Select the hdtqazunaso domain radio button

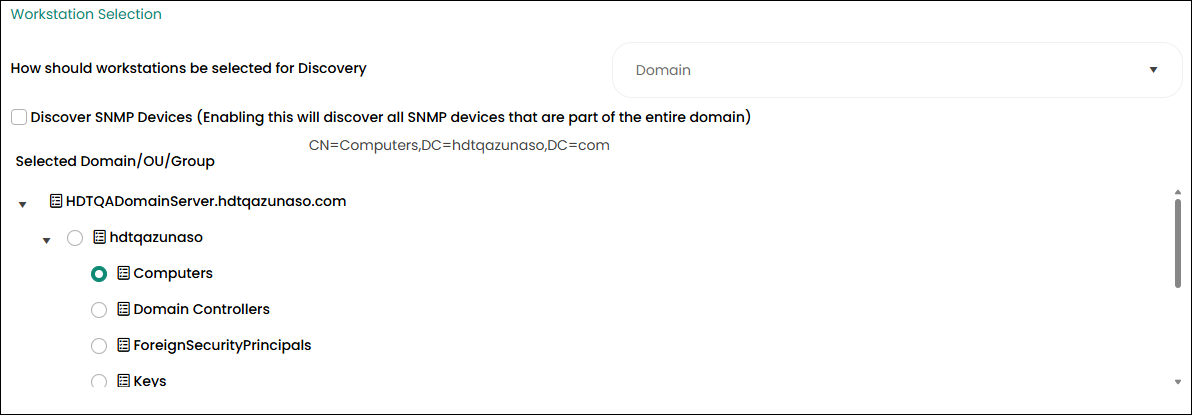coord(75,238)
